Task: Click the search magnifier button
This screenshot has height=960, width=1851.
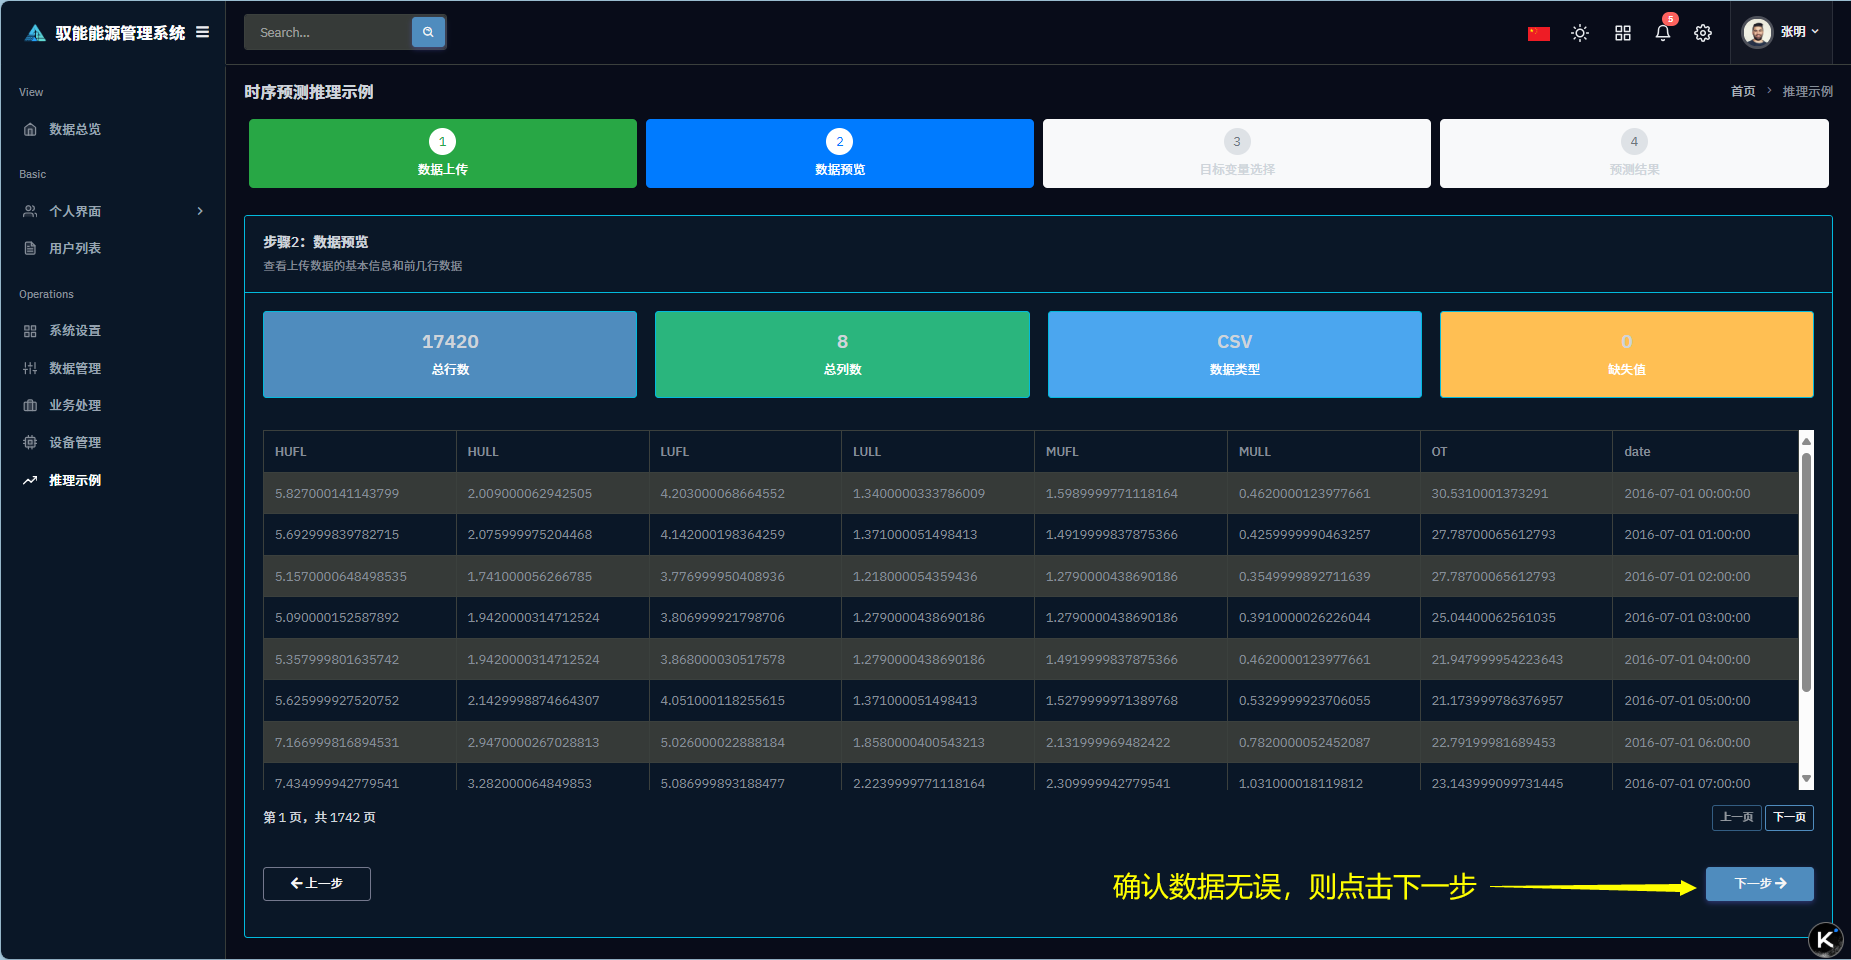Action: (428, 32)
